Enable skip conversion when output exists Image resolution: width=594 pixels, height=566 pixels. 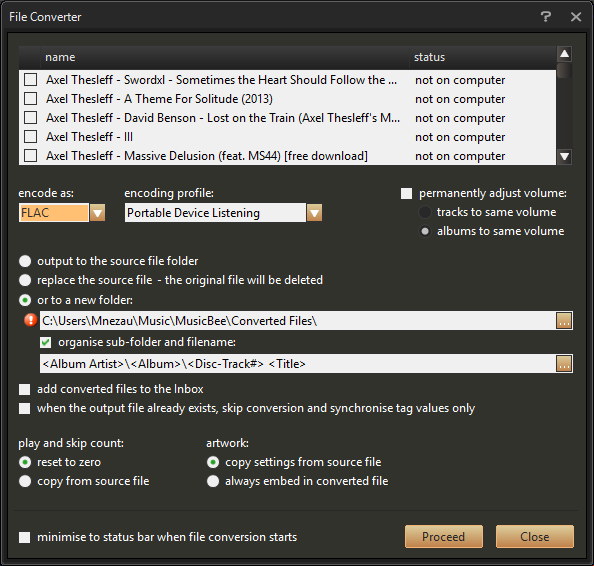click(25, 408)
